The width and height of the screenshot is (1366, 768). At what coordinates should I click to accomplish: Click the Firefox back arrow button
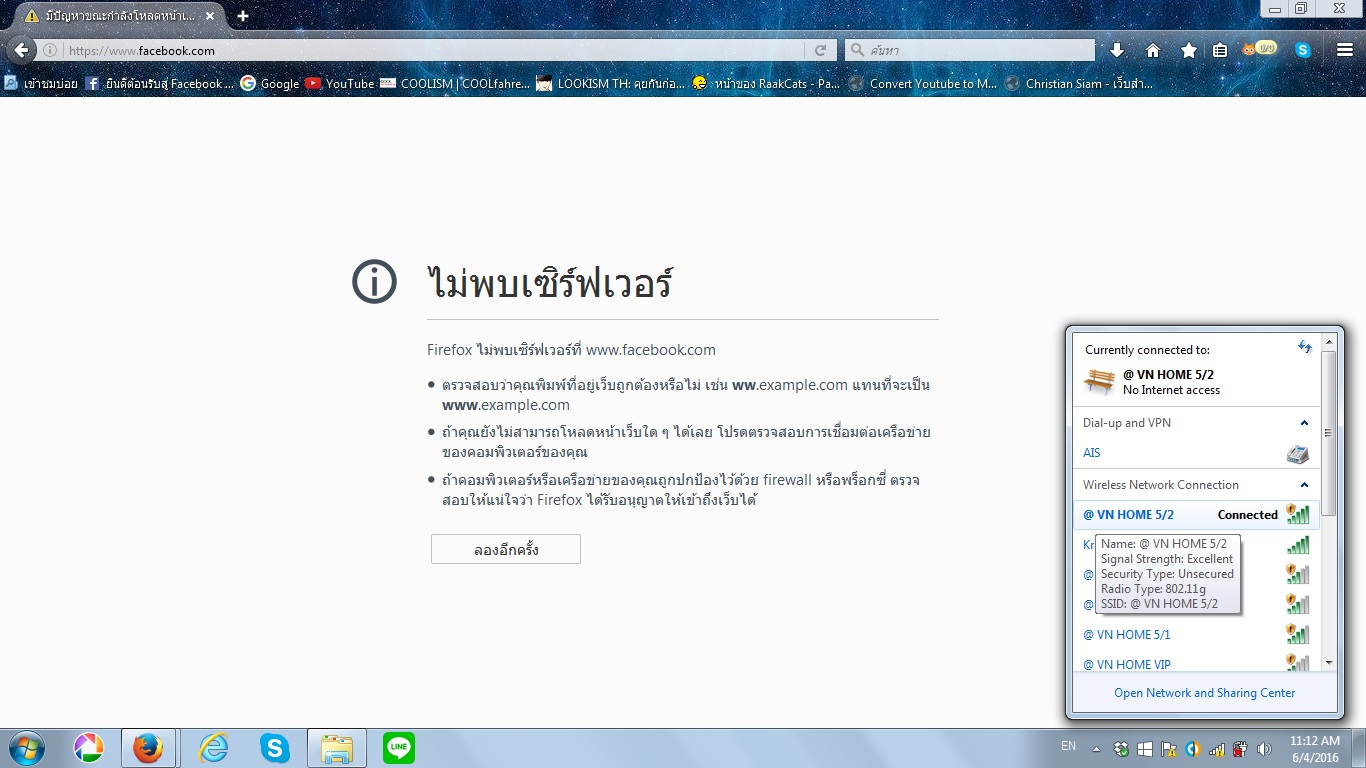click(x=20, y=50)
